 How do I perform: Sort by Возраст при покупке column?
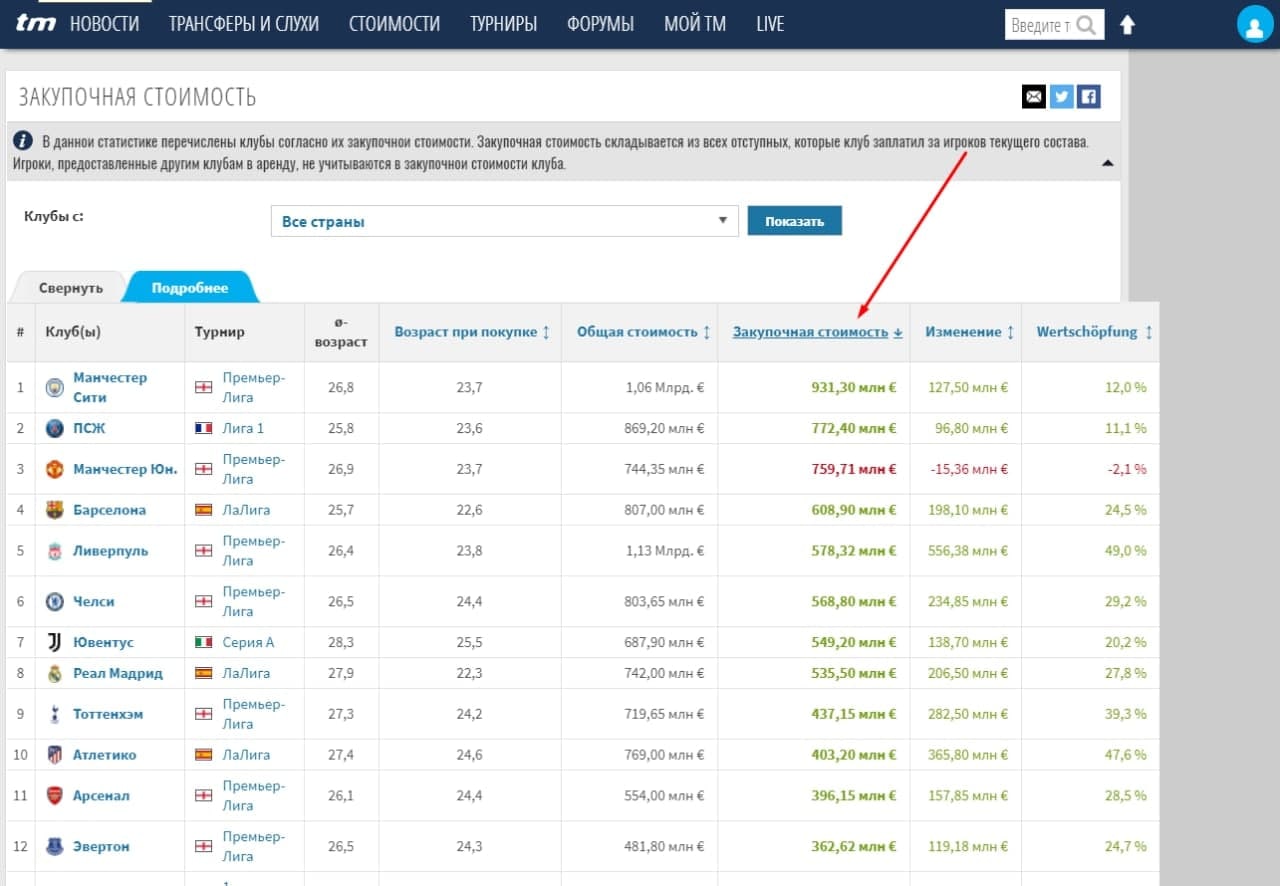pyautogui.click(x=472, y=332)
